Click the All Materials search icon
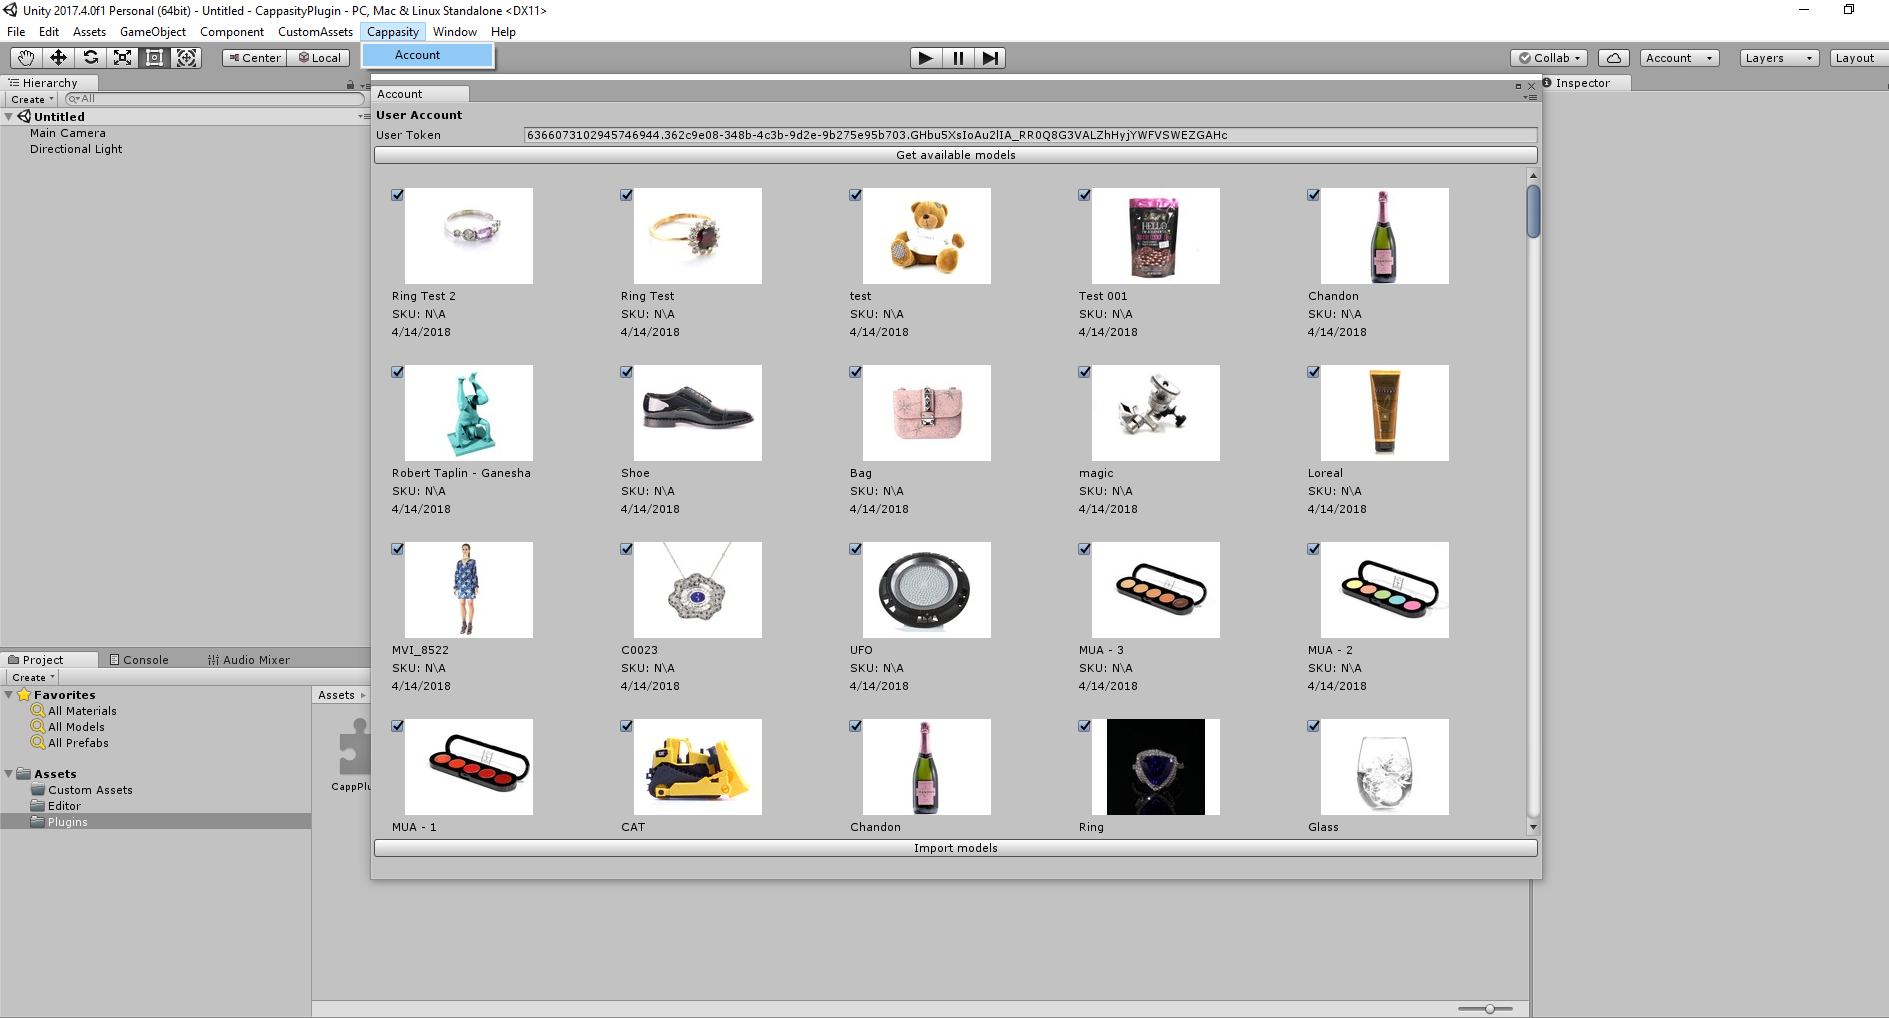1889x1018 pixels. coord(38,711)
